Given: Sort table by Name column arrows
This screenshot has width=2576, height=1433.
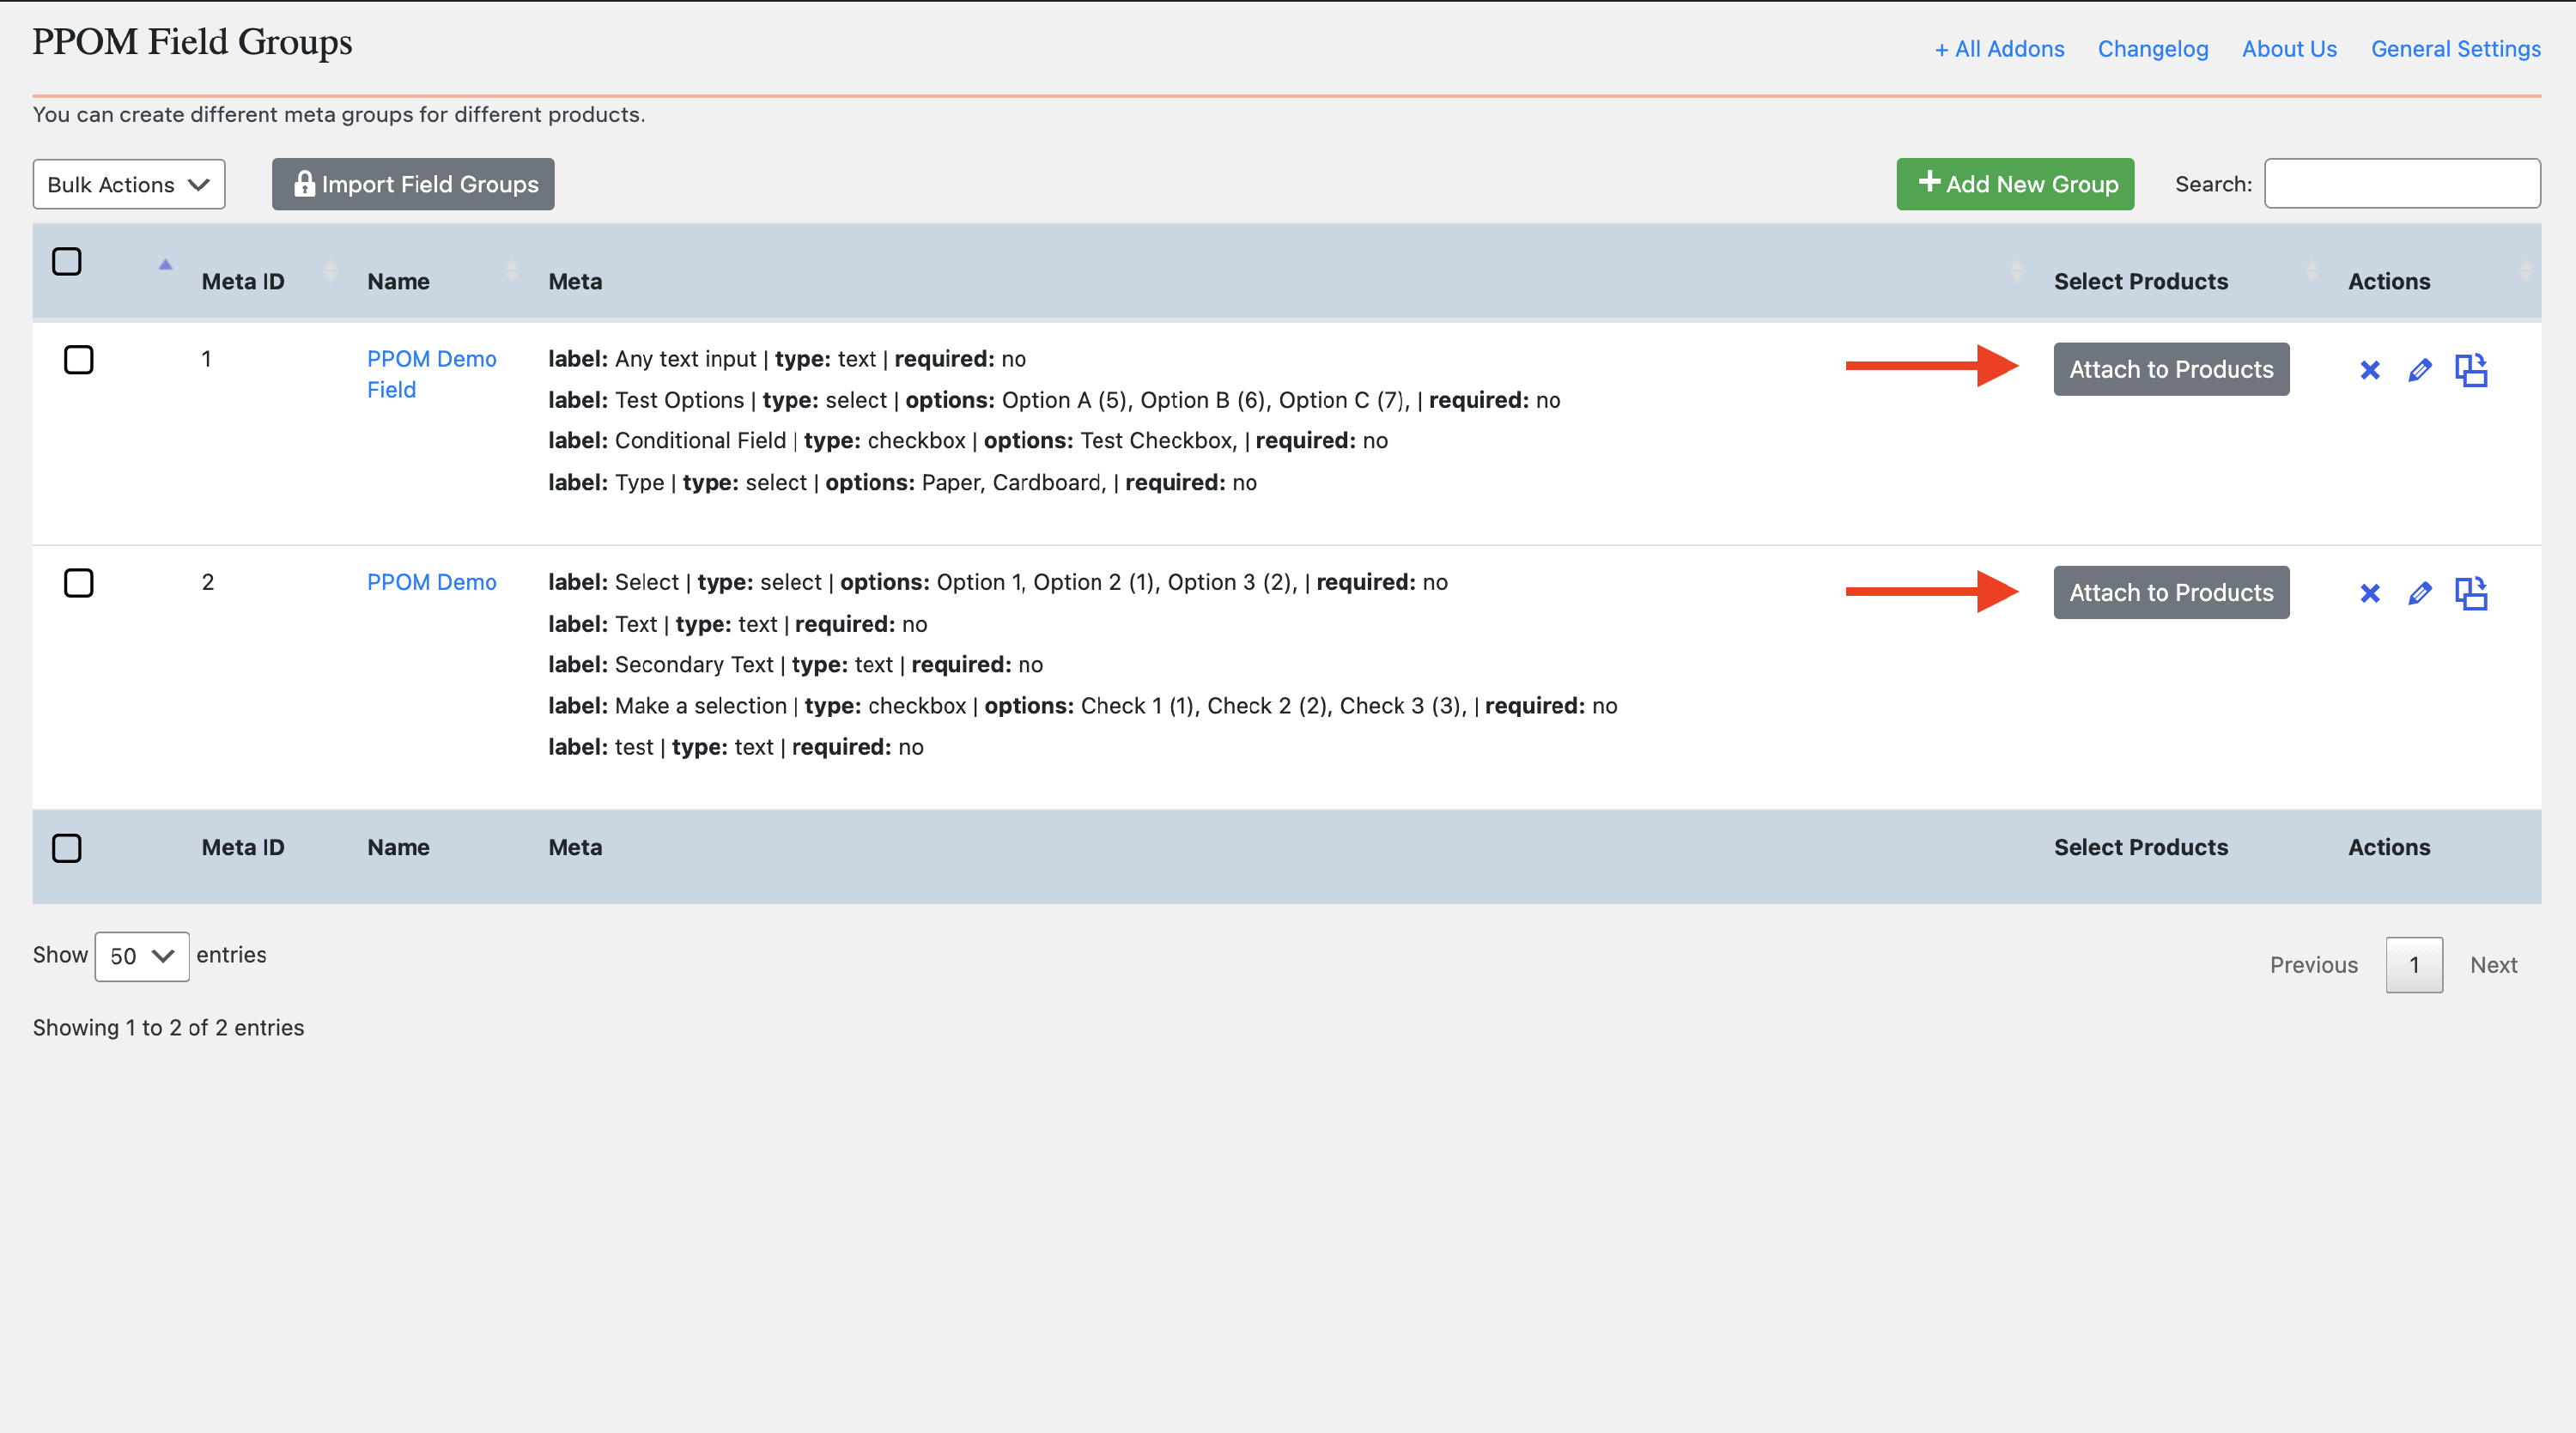Looking at the screenshot, I should point(511,271).
